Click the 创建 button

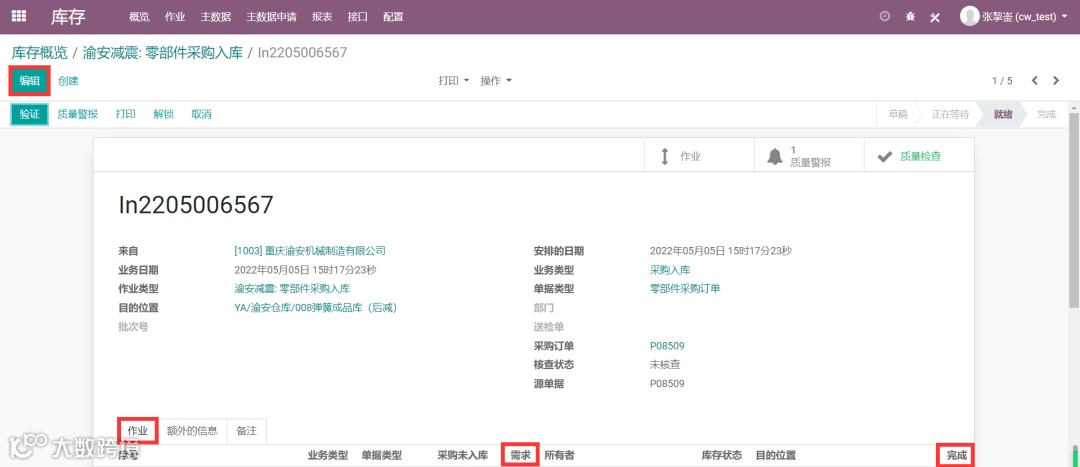68,81
